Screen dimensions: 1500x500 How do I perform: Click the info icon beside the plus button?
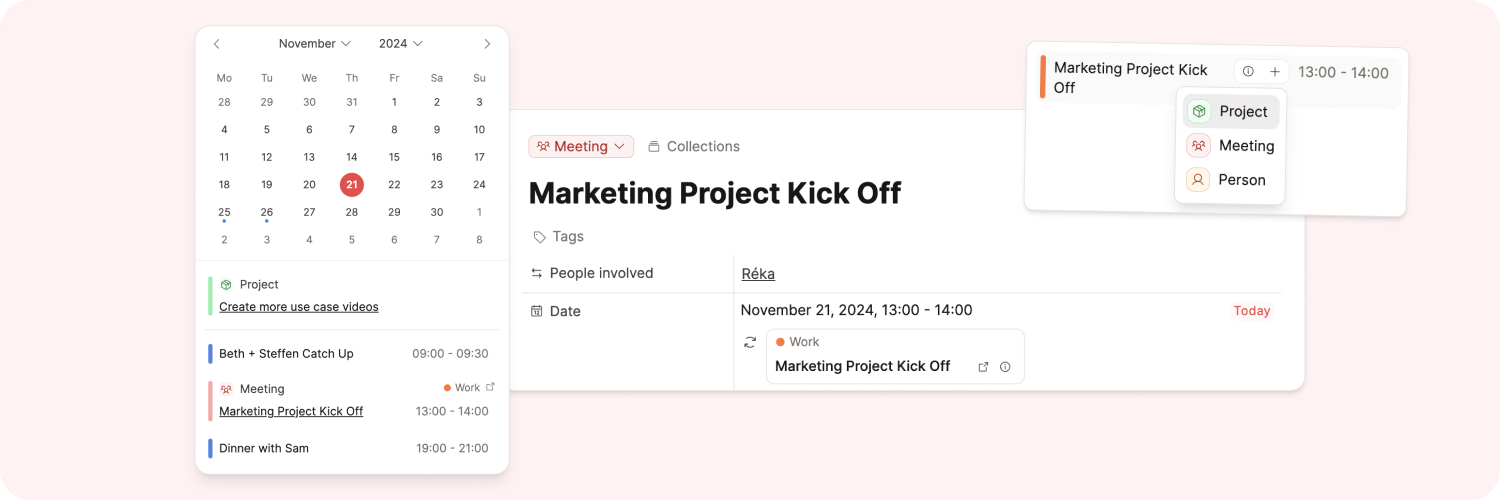1248,71
